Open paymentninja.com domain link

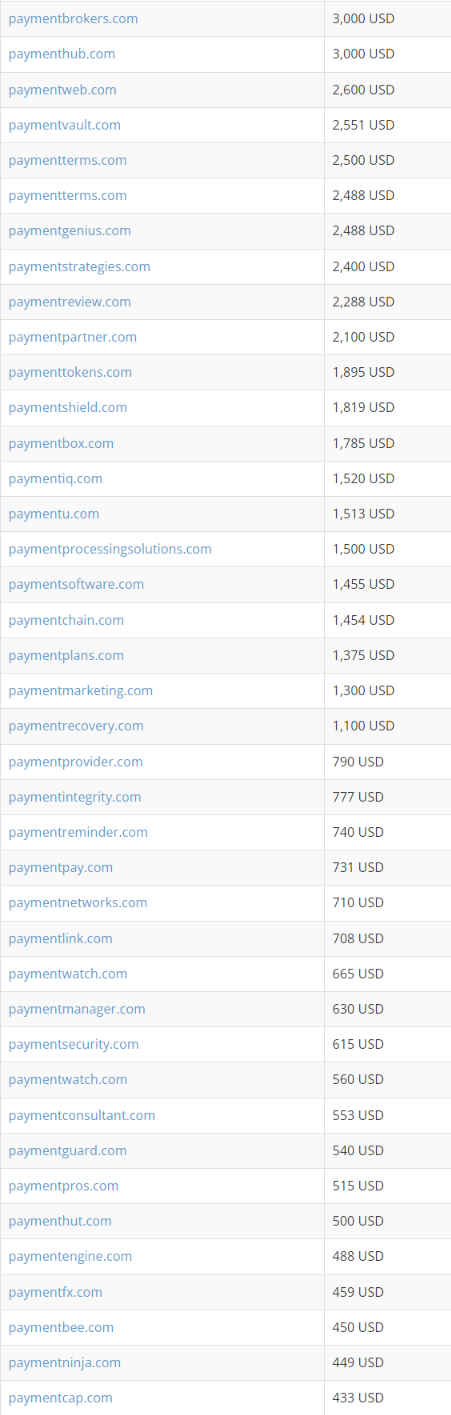[64, 1363]
